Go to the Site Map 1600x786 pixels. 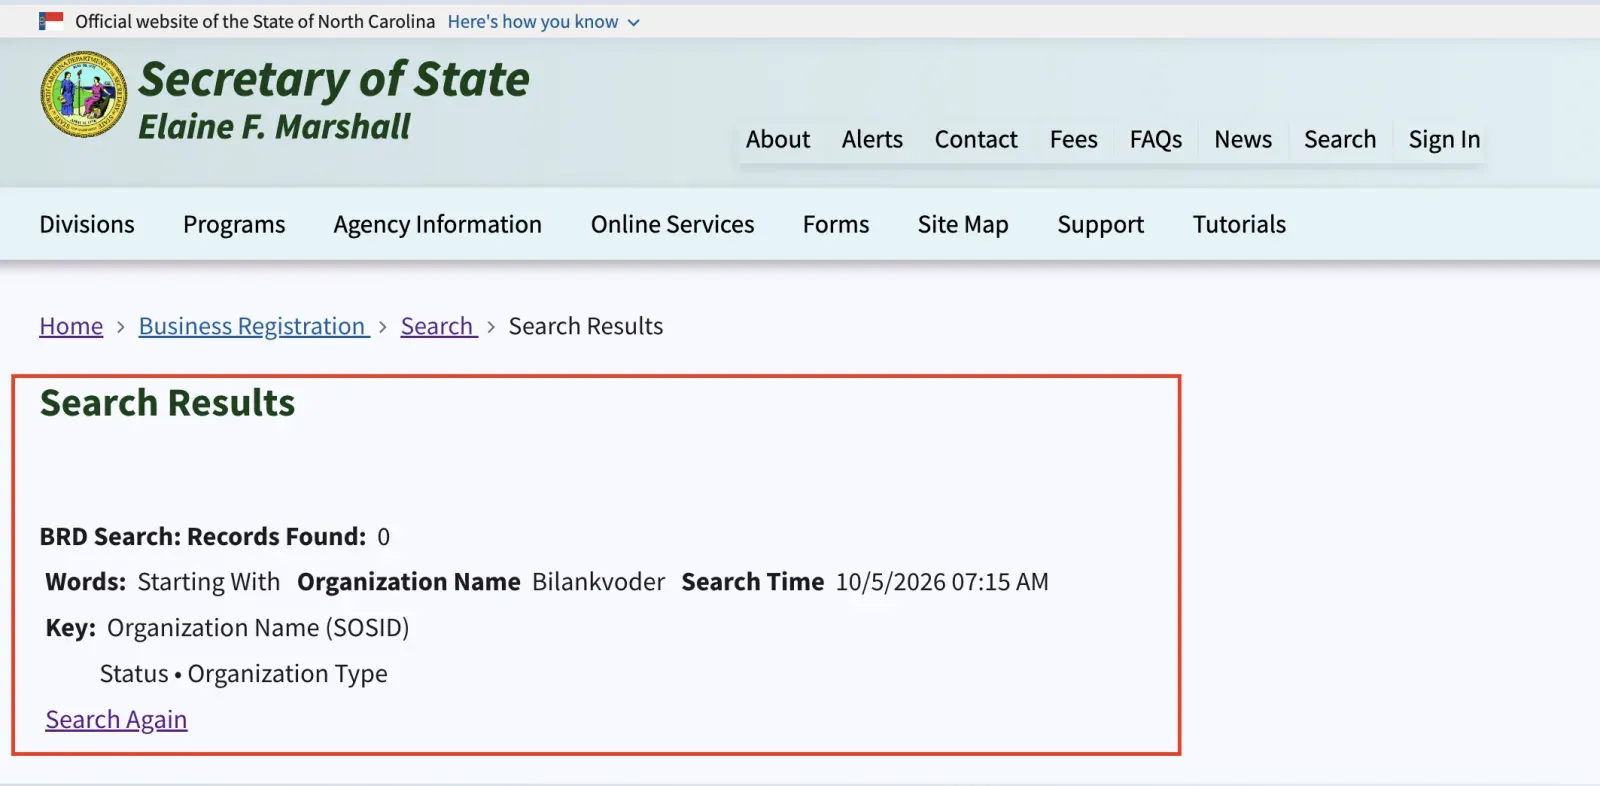tap(963, 225)
